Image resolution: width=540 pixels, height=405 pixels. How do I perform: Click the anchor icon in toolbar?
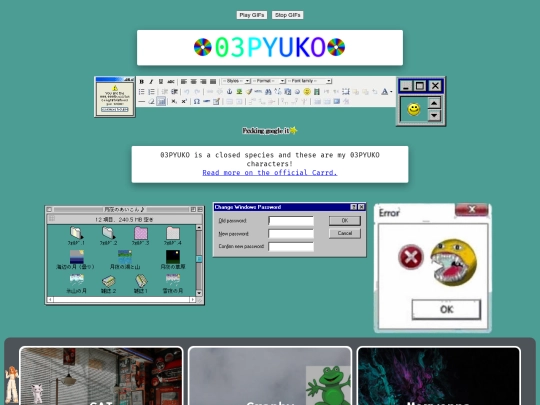pyautogui.click(x=229, y=92)
